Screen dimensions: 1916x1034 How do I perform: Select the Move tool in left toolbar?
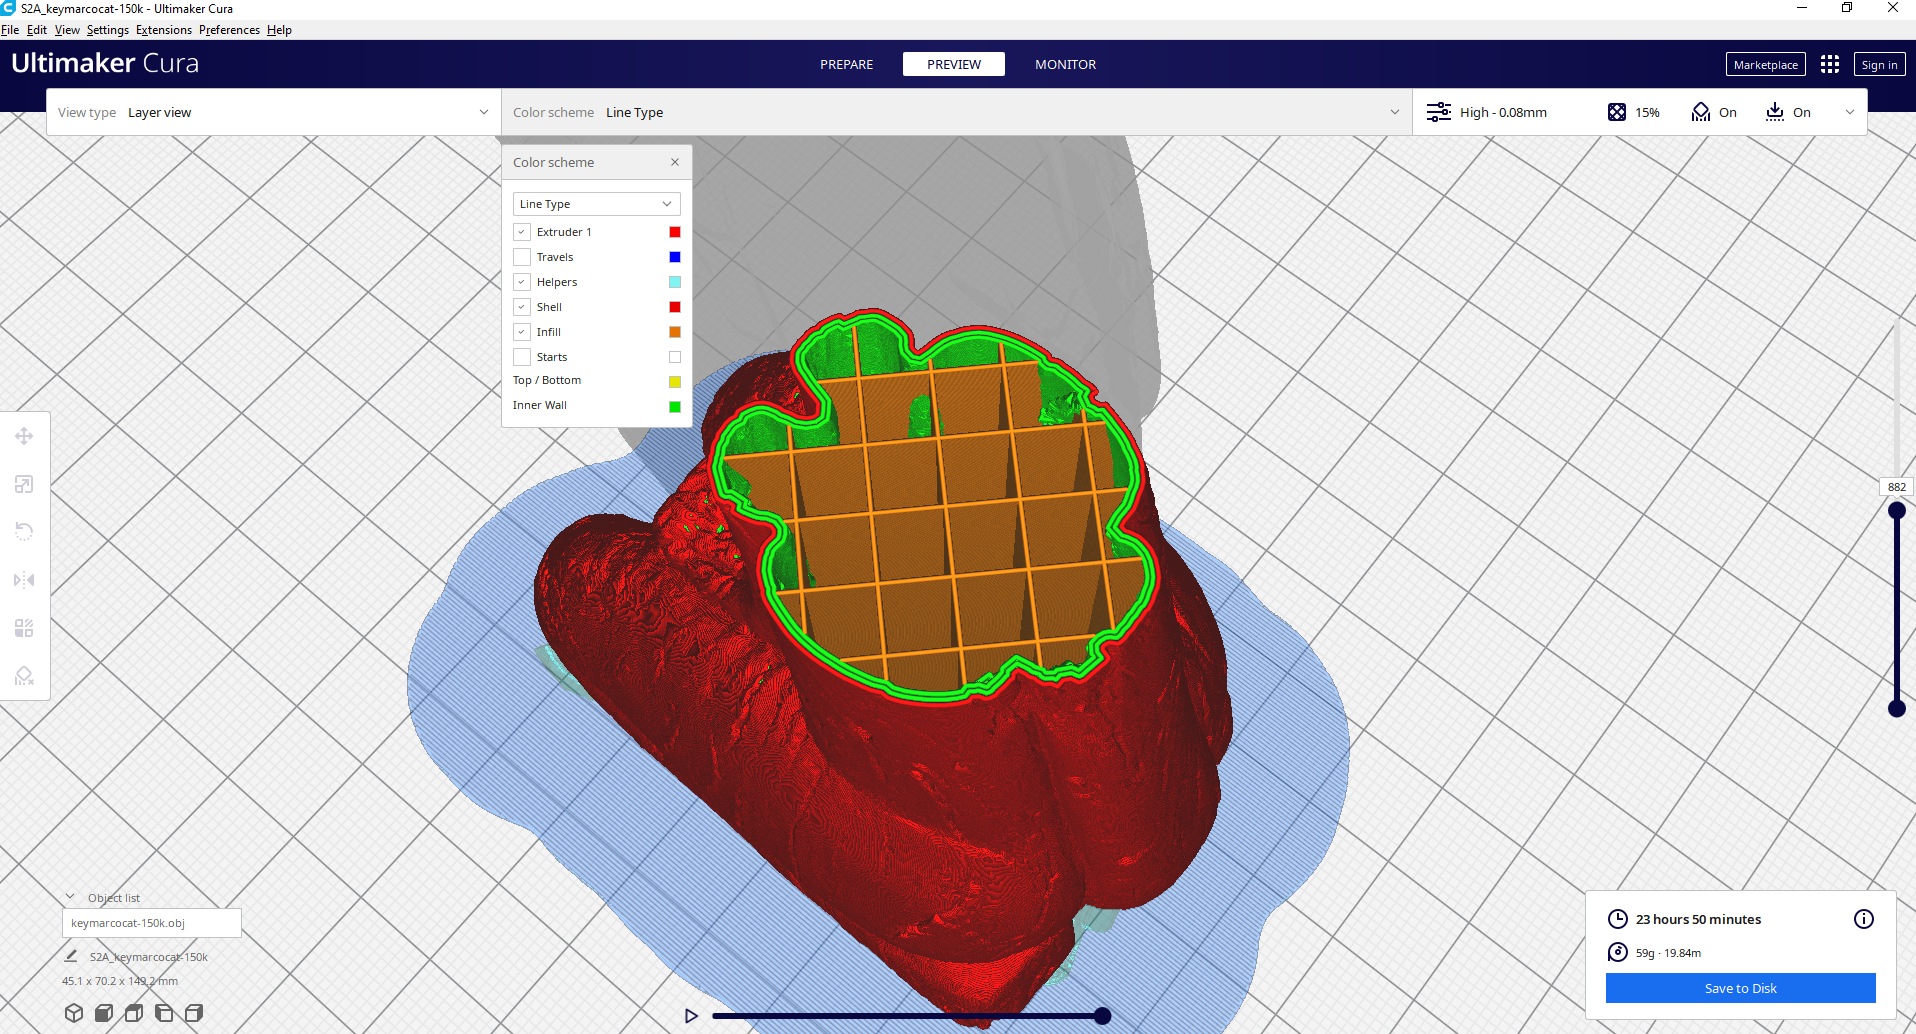pyautogui.click(x=24, y=436)
